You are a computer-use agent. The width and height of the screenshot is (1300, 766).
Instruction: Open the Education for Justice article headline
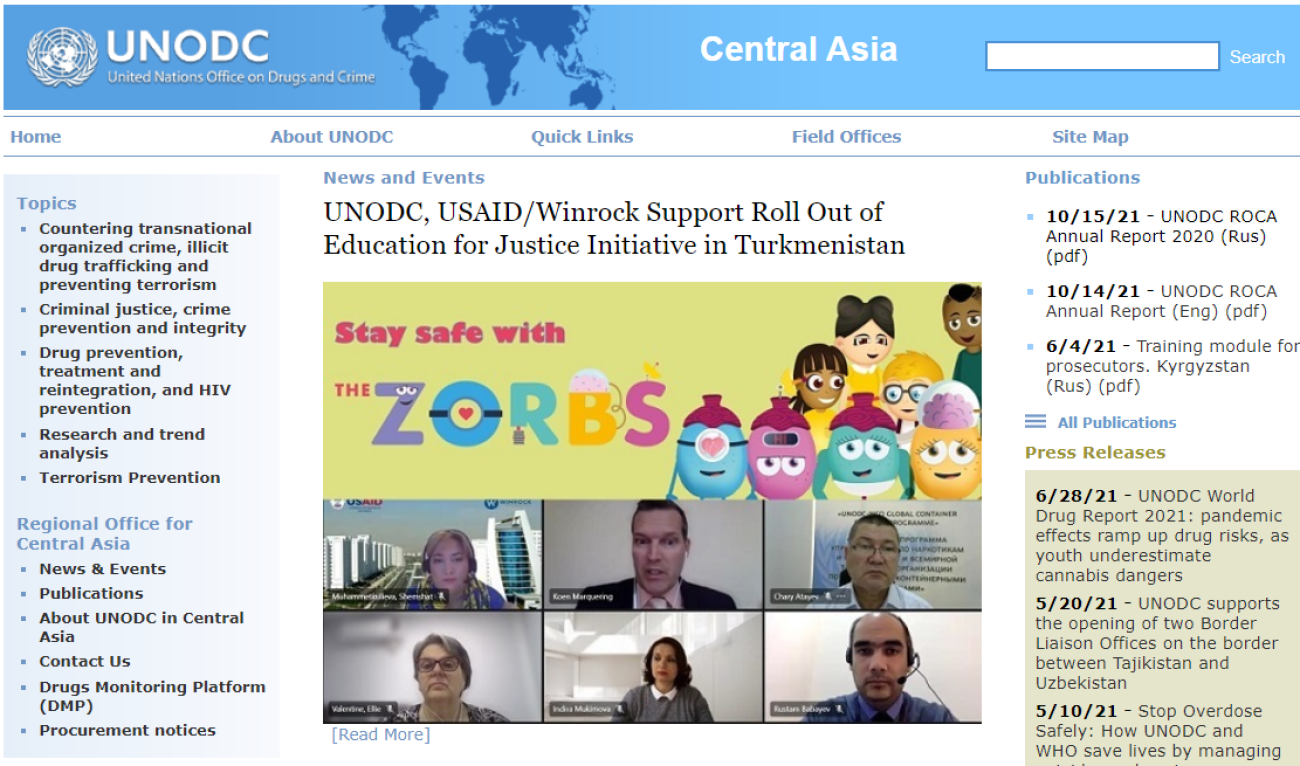pos(614,228)
